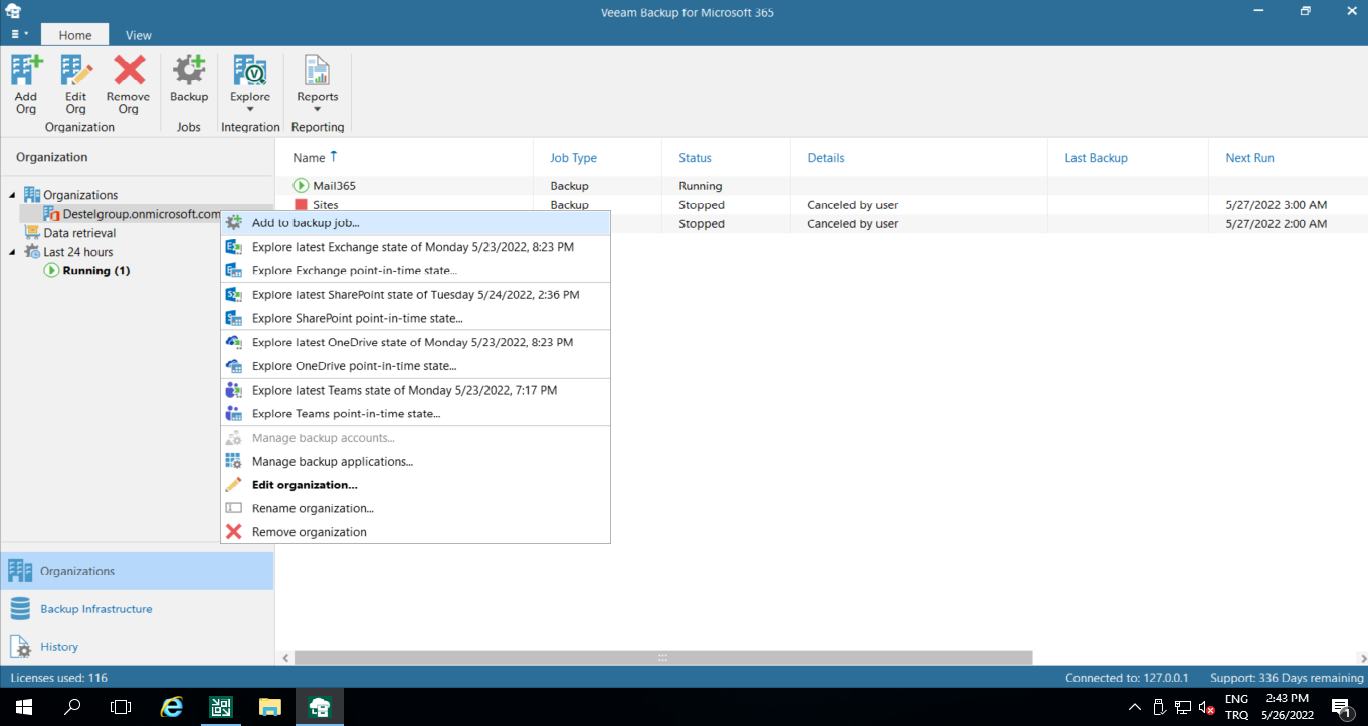Show hidden system tray icons
The height and width of the screenshot is (726, 1368).
pos(1135,707)
